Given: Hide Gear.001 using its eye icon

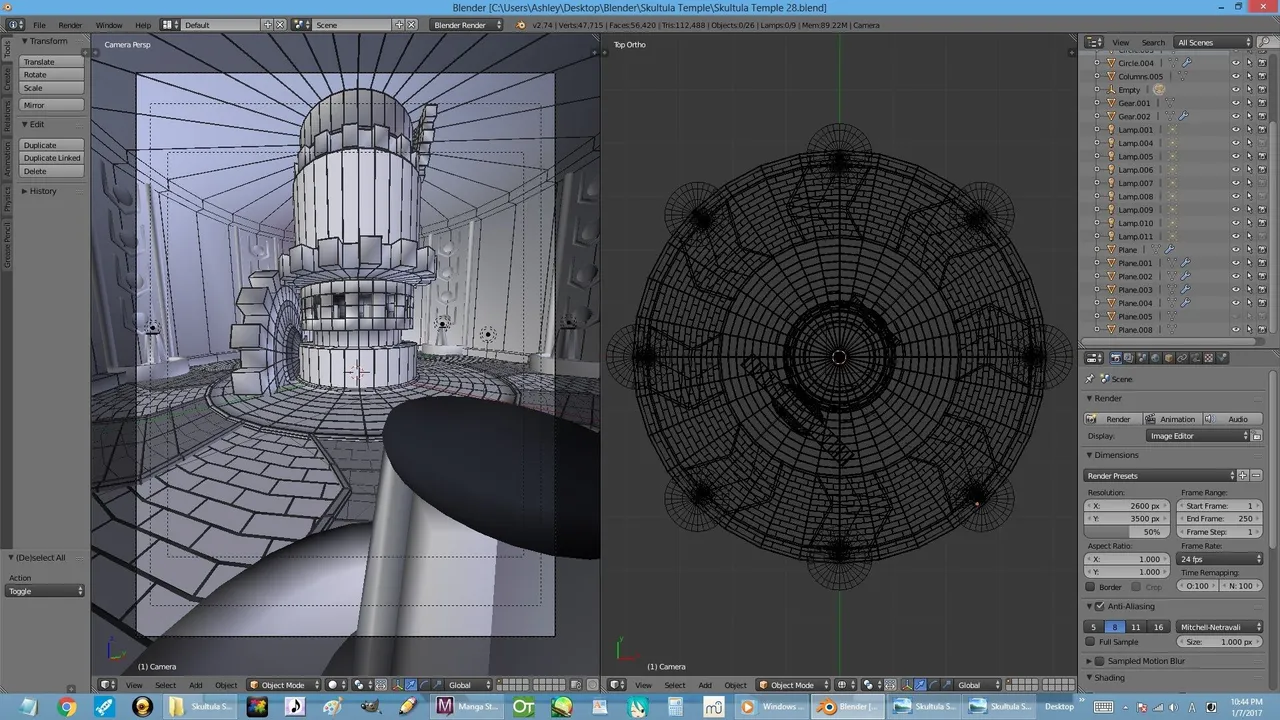Looking at the screenshot, I should pyautogui.click(x=1235, y=103).
